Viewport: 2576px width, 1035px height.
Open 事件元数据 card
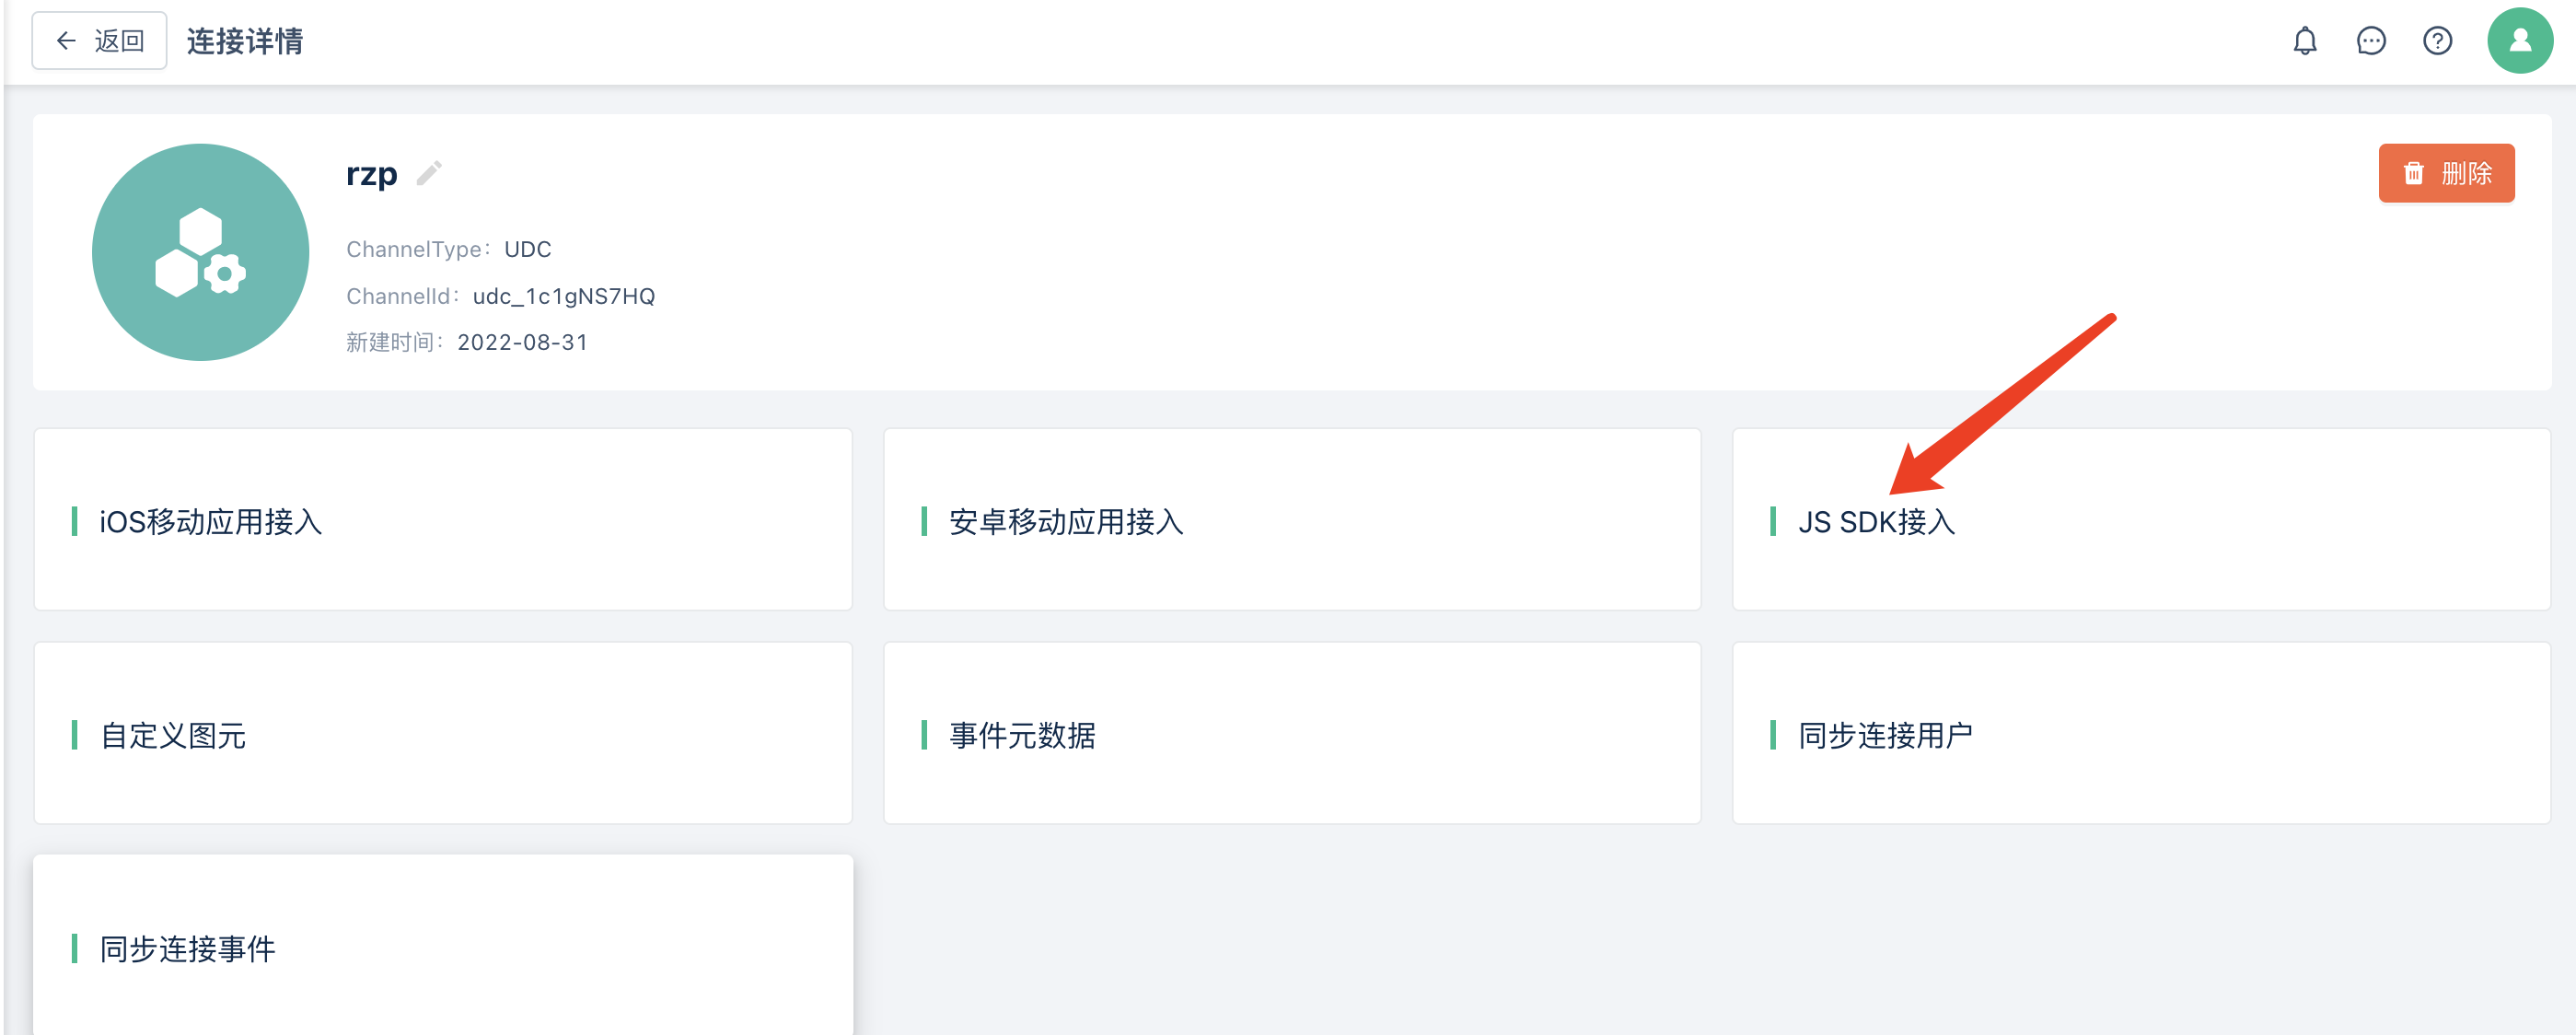[1292, 733]
